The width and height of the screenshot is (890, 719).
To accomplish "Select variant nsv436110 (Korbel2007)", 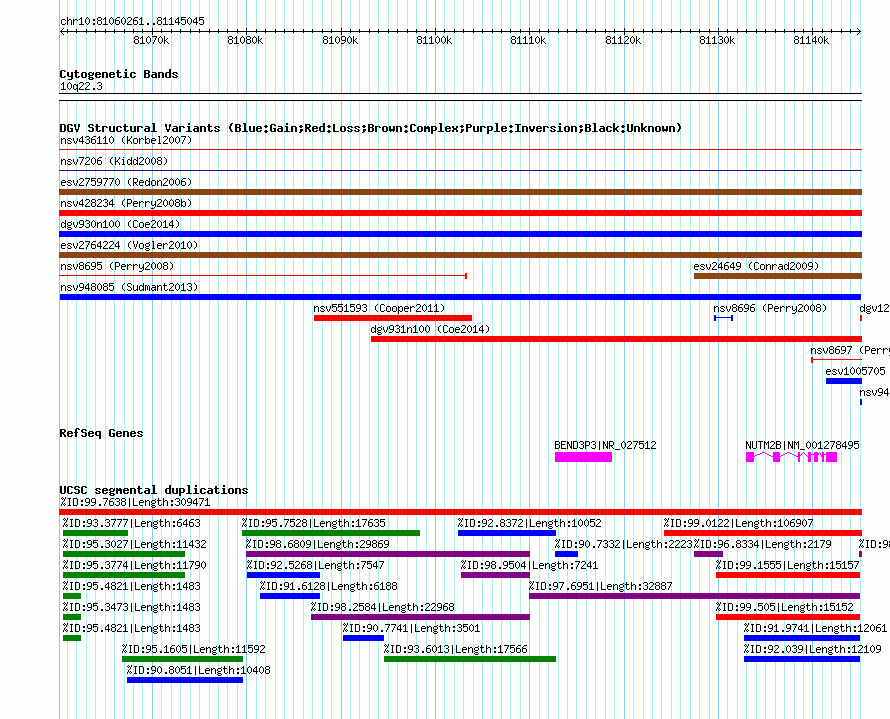I will [x=126, y=140].
